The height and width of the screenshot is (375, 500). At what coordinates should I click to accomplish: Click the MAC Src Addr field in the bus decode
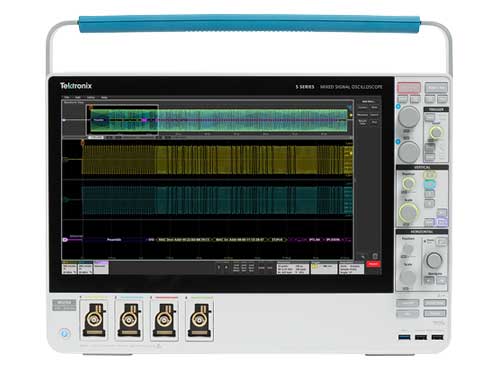pyautogui.click(x=241, y=239)
